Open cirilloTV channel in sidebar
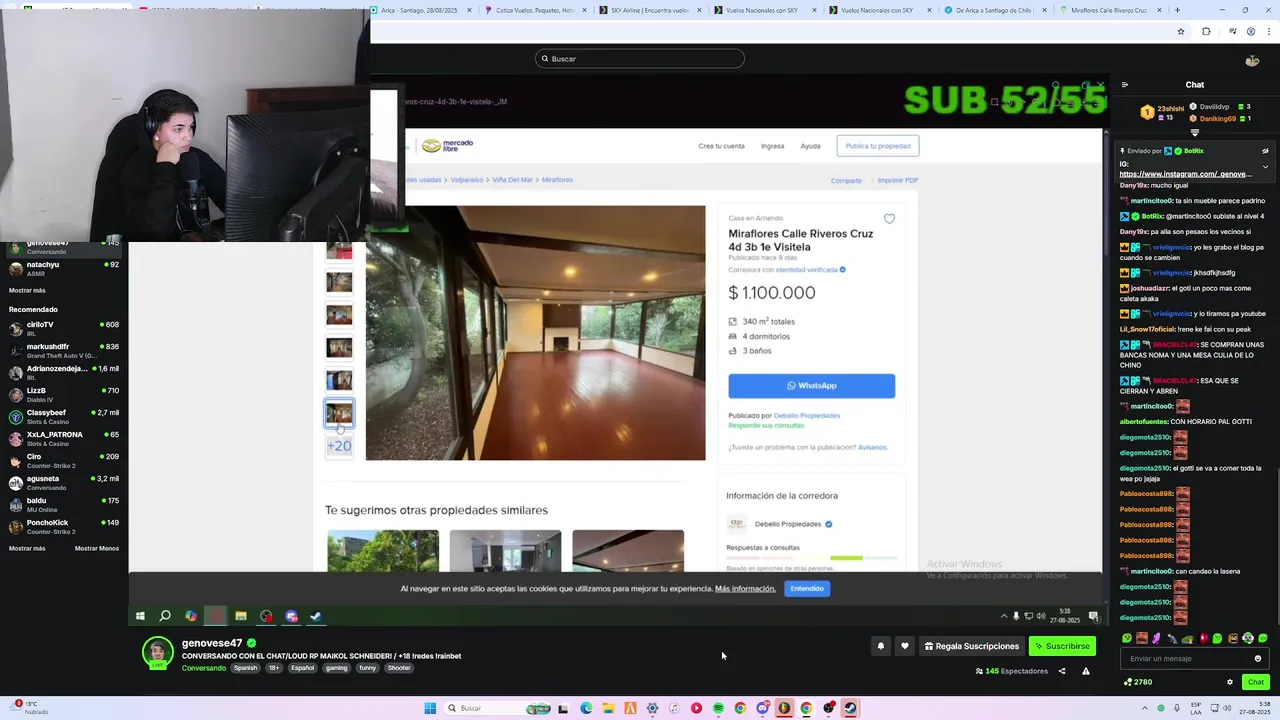The width and height of the screenshot is (1280, 720). click(64, 328)
